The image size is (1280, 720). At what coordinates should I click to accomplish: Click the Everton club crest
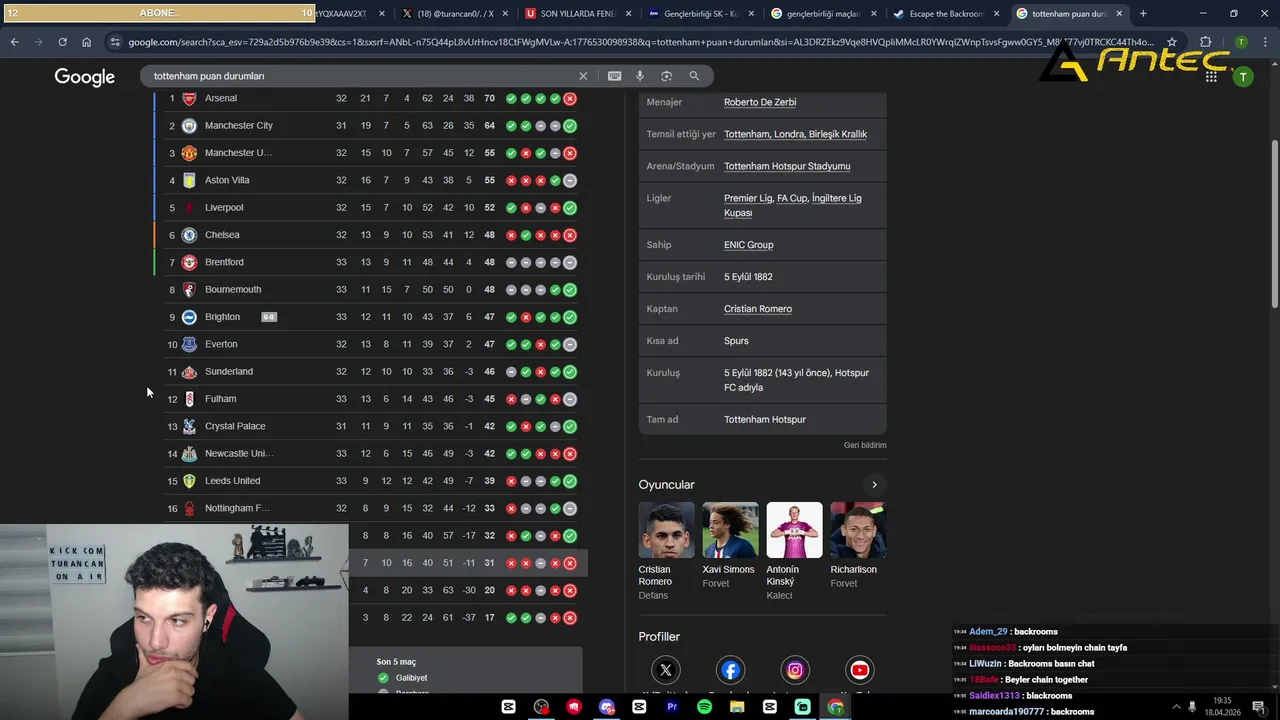189,344
